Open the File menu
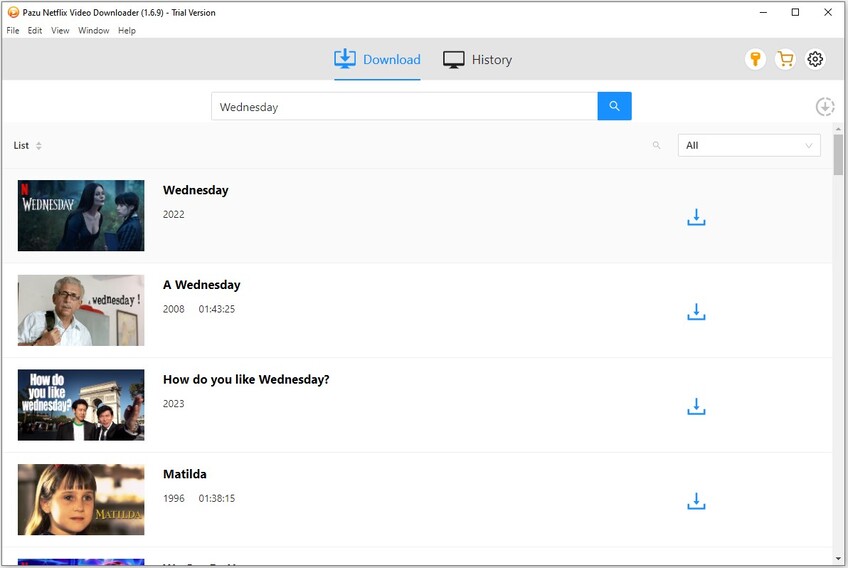The width and height of the screenshot is (848, 568). tap(13, 31)
